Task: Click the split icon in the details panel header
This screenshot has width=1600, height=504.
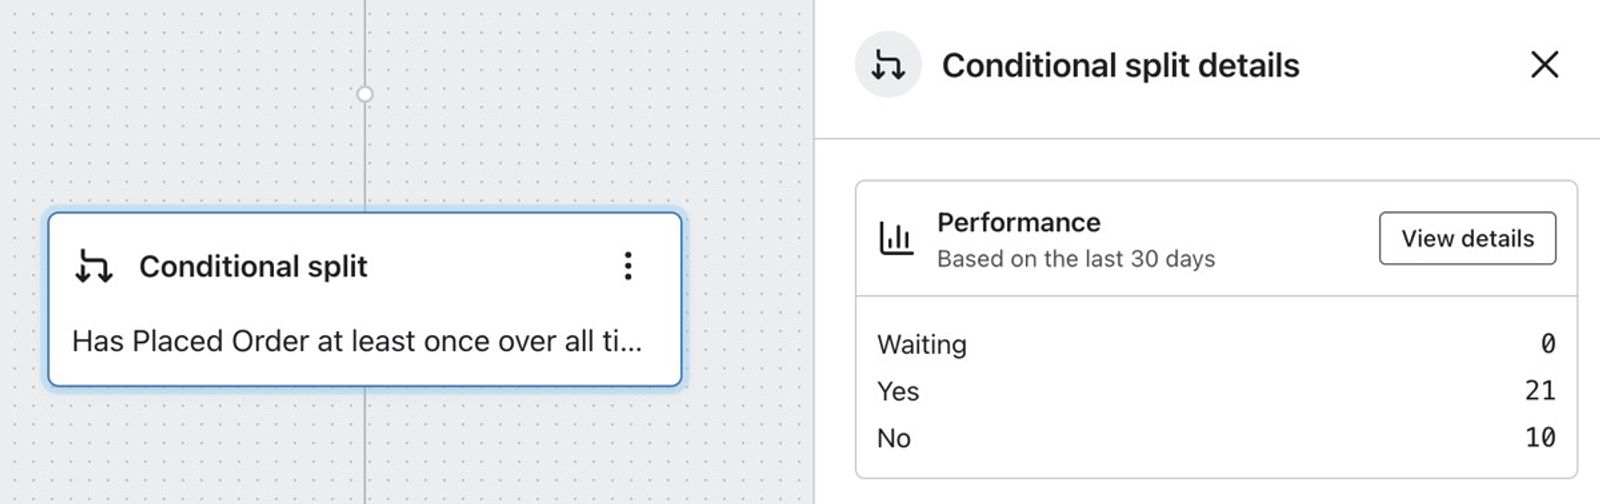Action: point(888,65)
